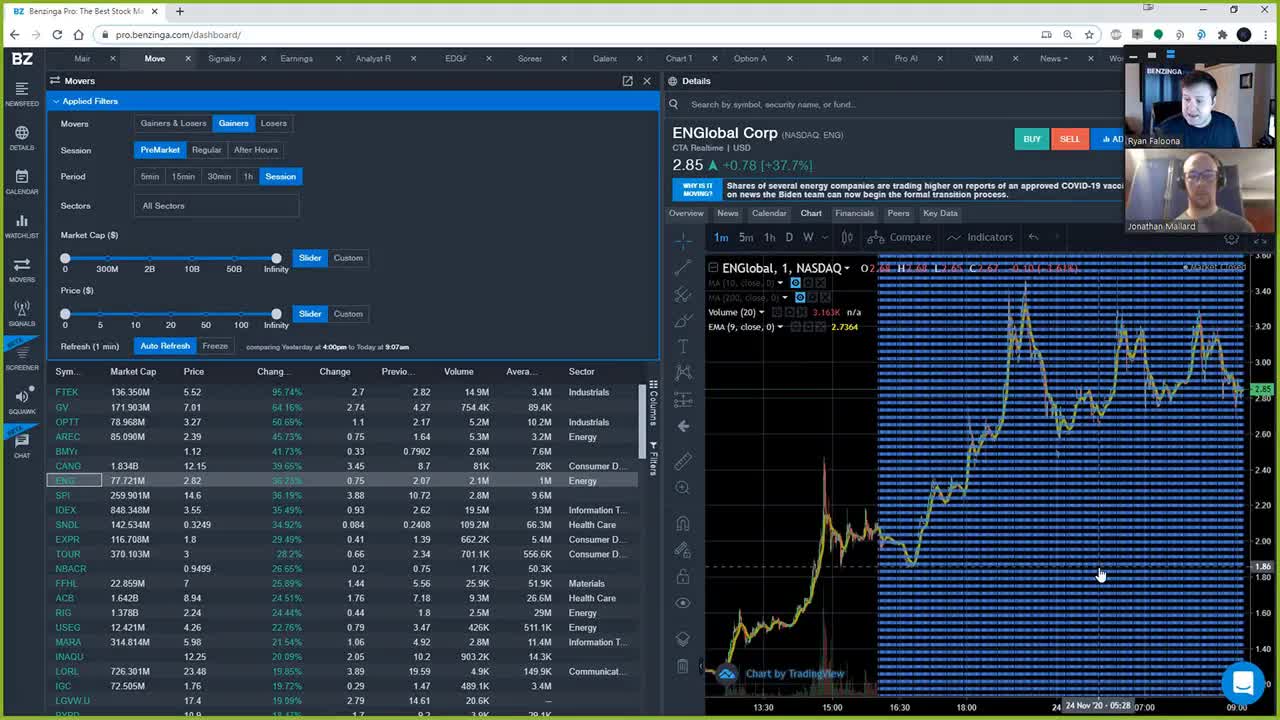
Task: Select the trend line drawing tool
Action: click(683, 268)
